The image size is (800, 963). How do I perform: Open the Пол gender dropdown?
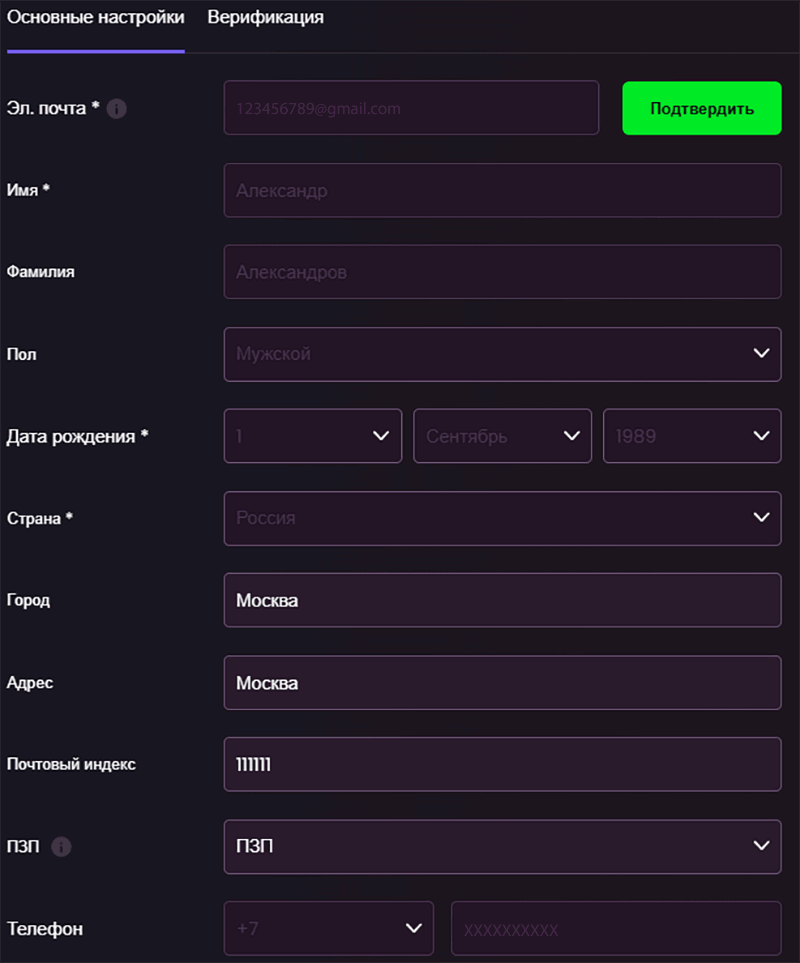click(502, 354)
